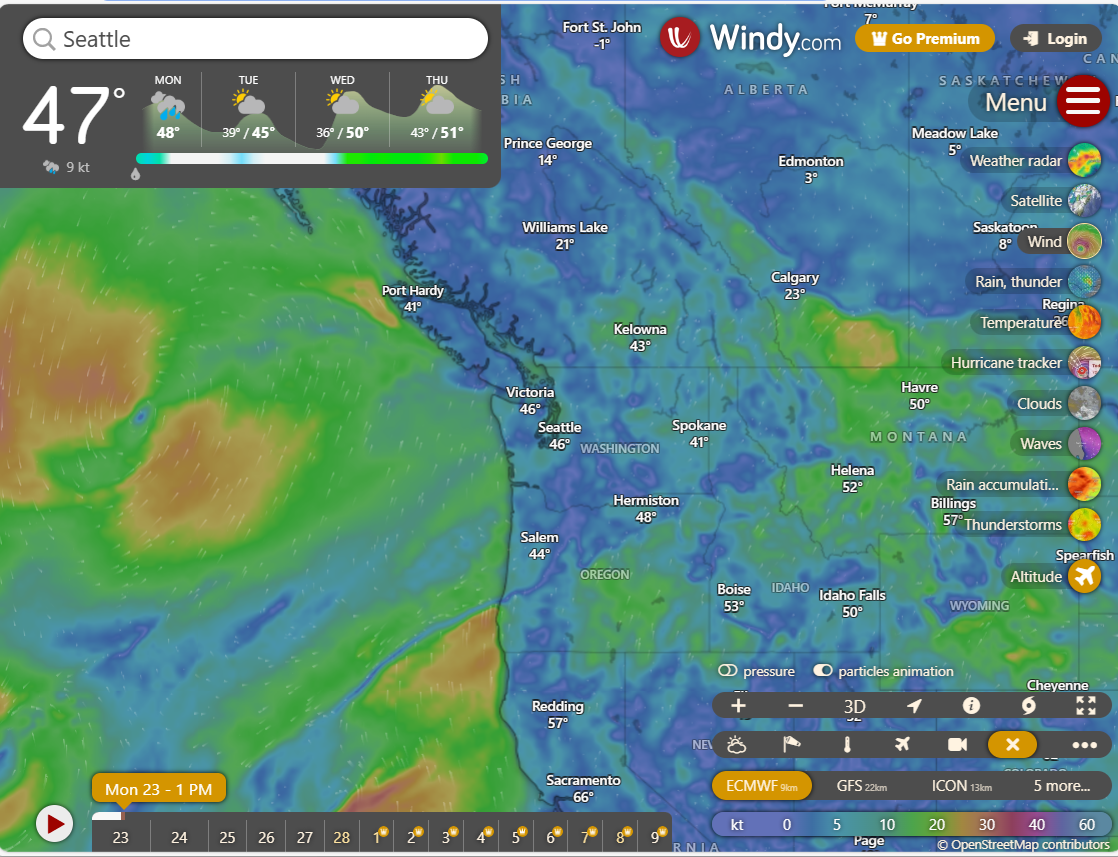Toggle the pressure isolines switch

tap(727, 671)
